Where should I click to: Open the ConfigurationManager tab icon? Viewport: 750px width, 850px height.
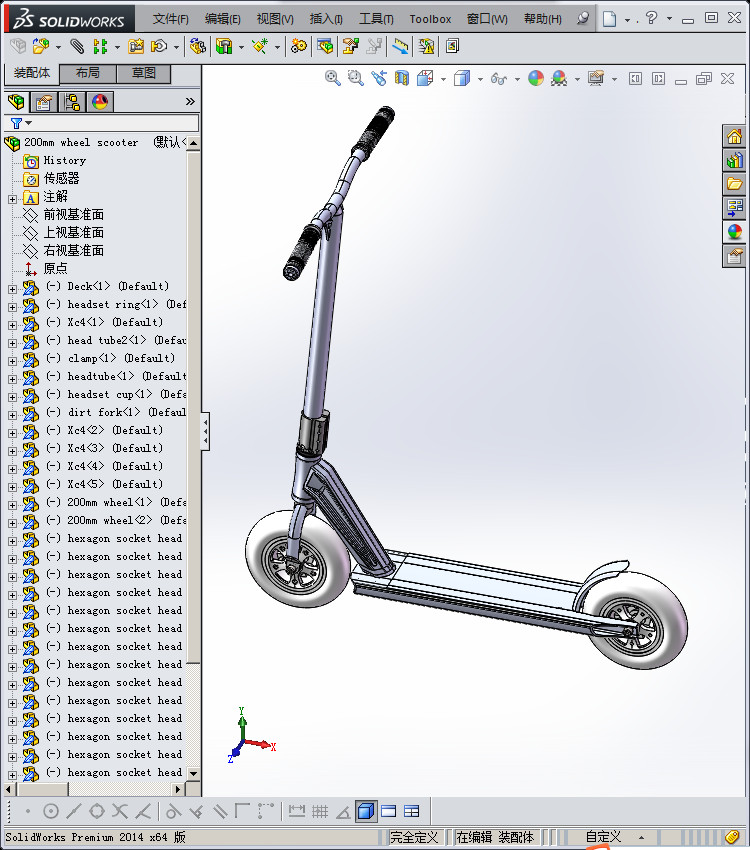72,101
